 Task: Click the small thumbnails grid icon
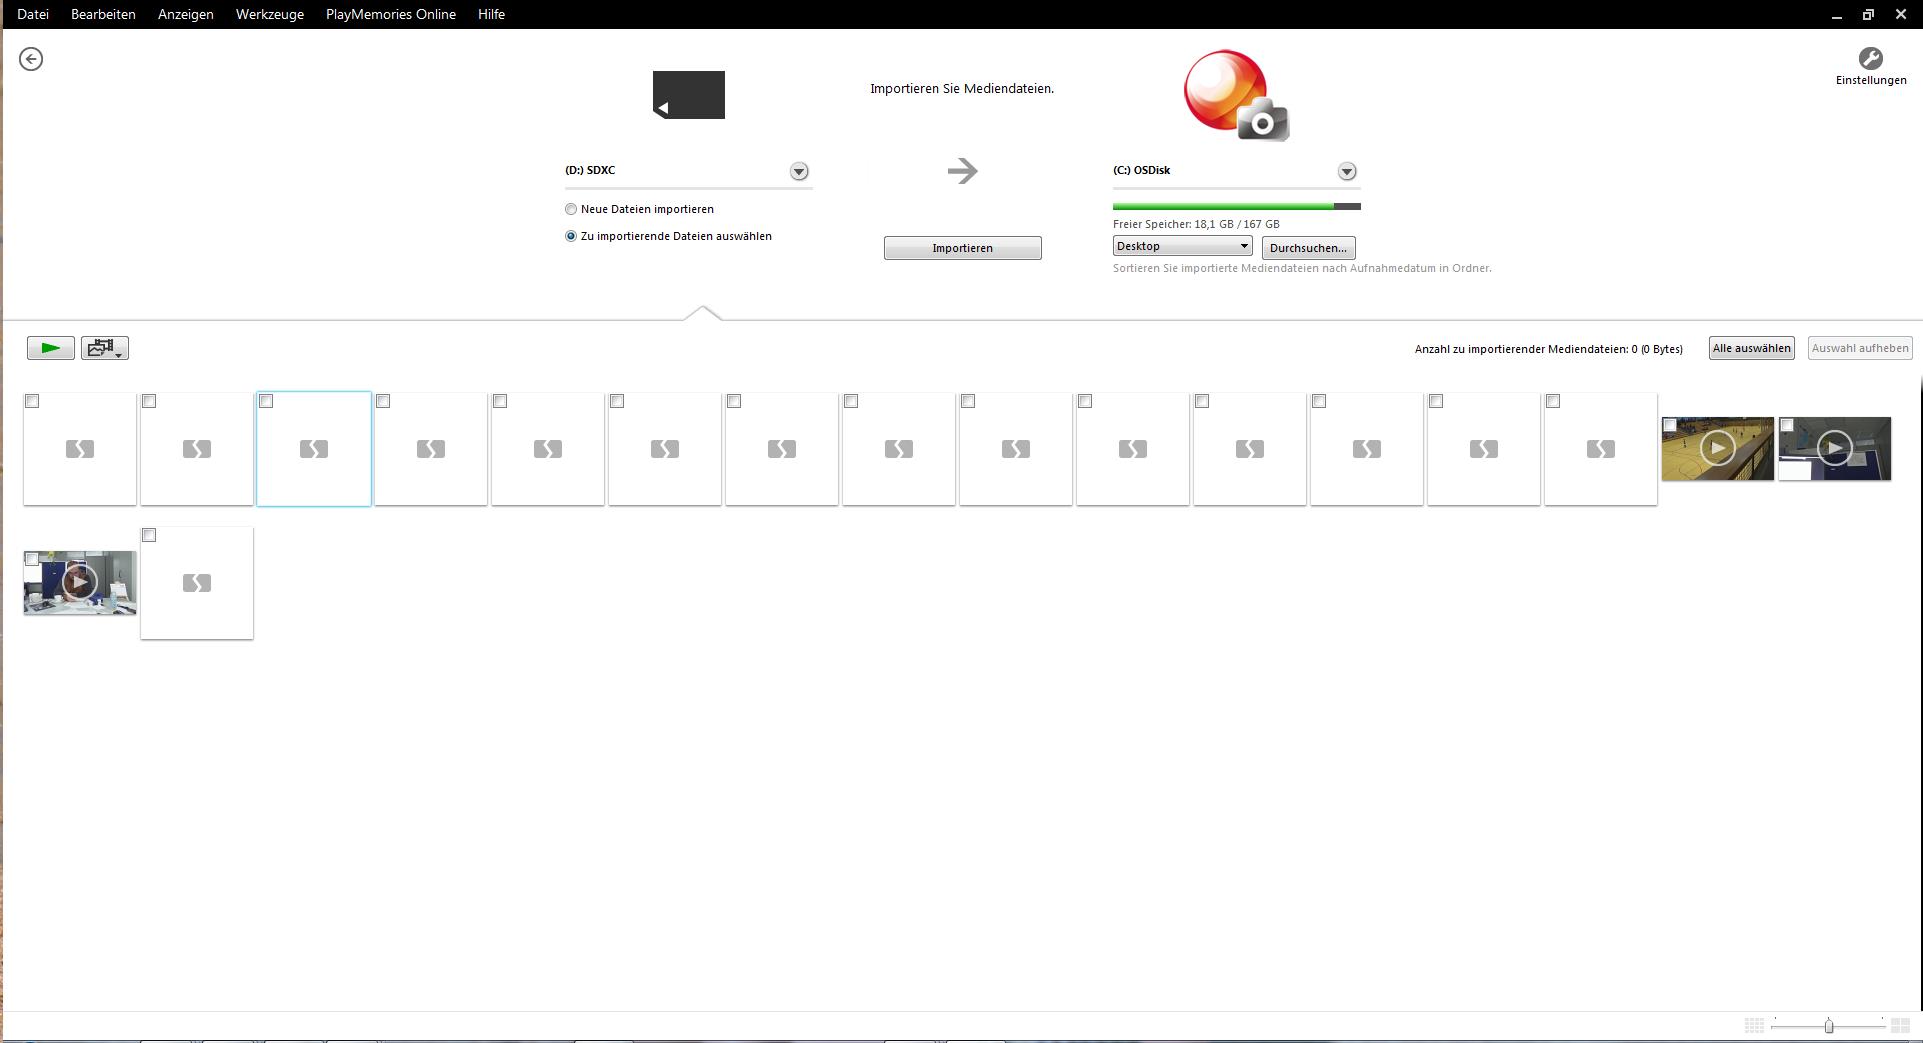click(x=1754, y=1026)
